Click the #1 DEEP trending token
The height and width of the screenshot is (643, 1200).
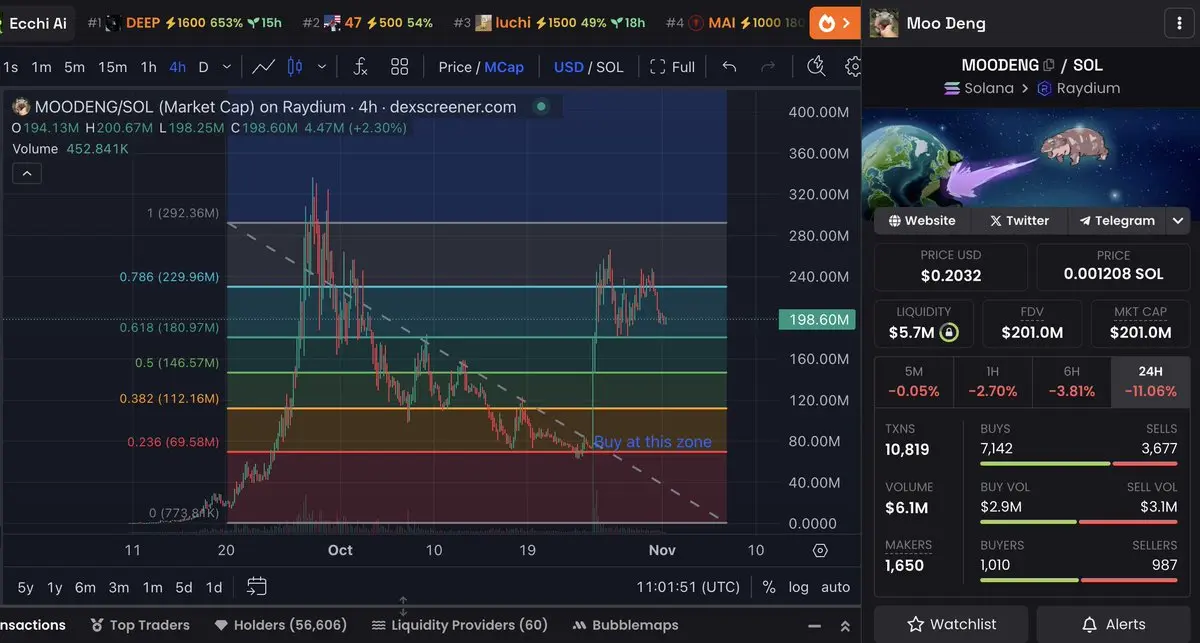pos(184,22)
